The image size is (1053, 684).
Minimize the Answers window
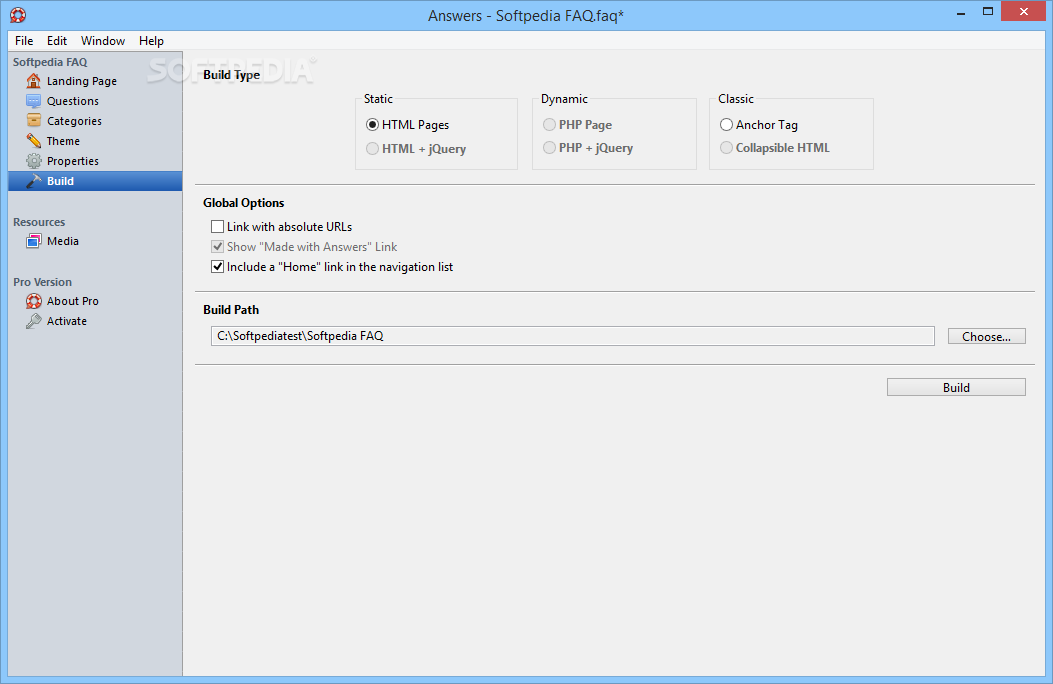pyautogui.click(x=961, y=12)
